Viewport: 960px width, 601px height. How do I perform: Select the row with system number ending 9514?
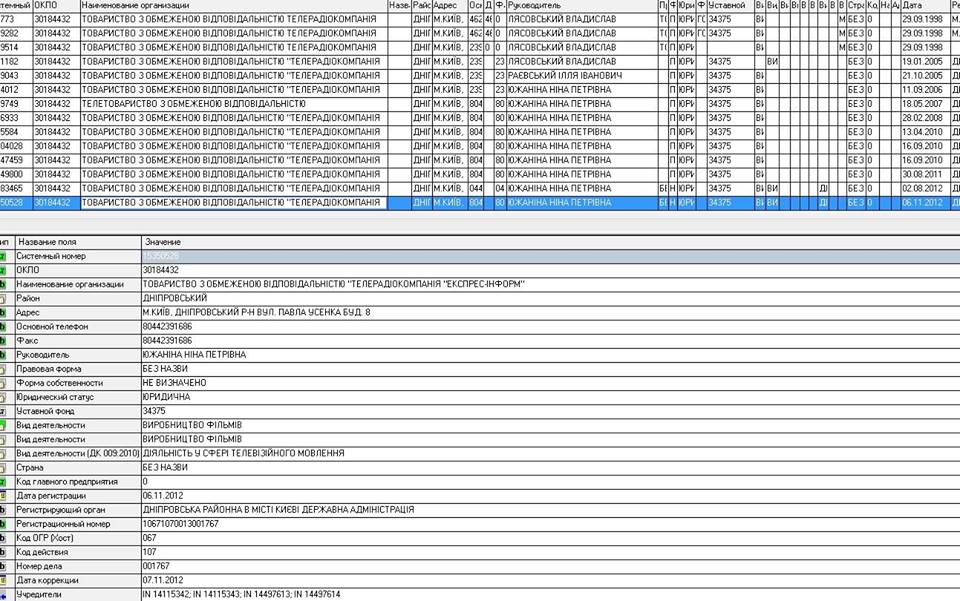pyautogui.click(x=480, y=47)
